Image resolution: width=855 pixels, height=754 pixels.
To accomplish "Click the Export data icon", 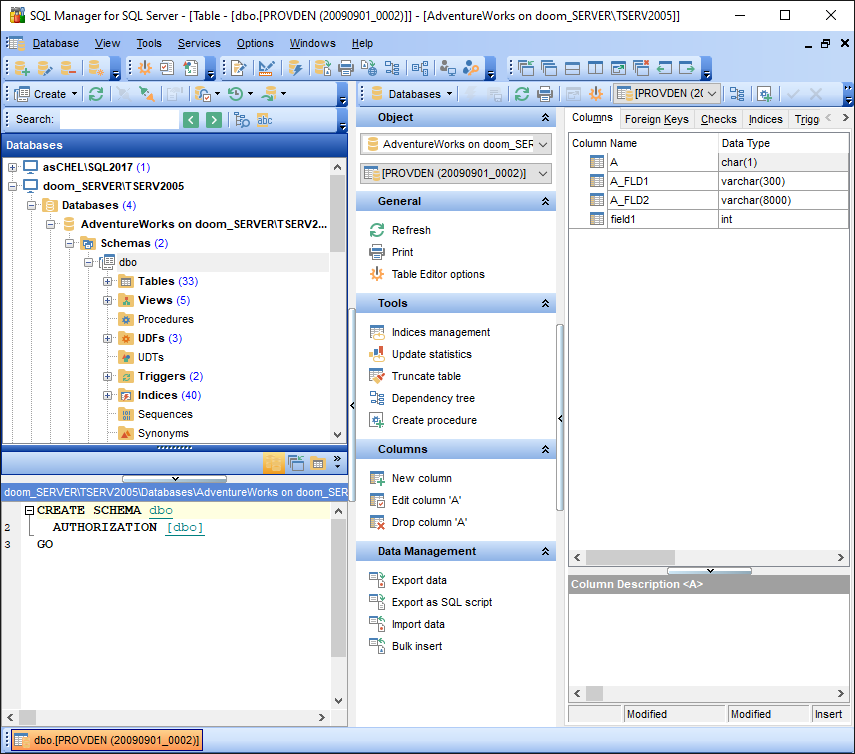I will 377,580.
